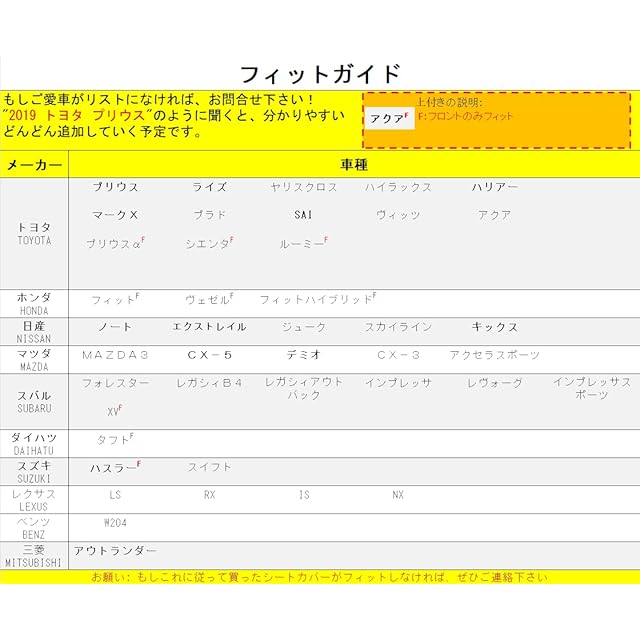Click the ベンツ BENZ maker cell
The height and width of the screenshot is (640, 640).
tap(34, 527)
